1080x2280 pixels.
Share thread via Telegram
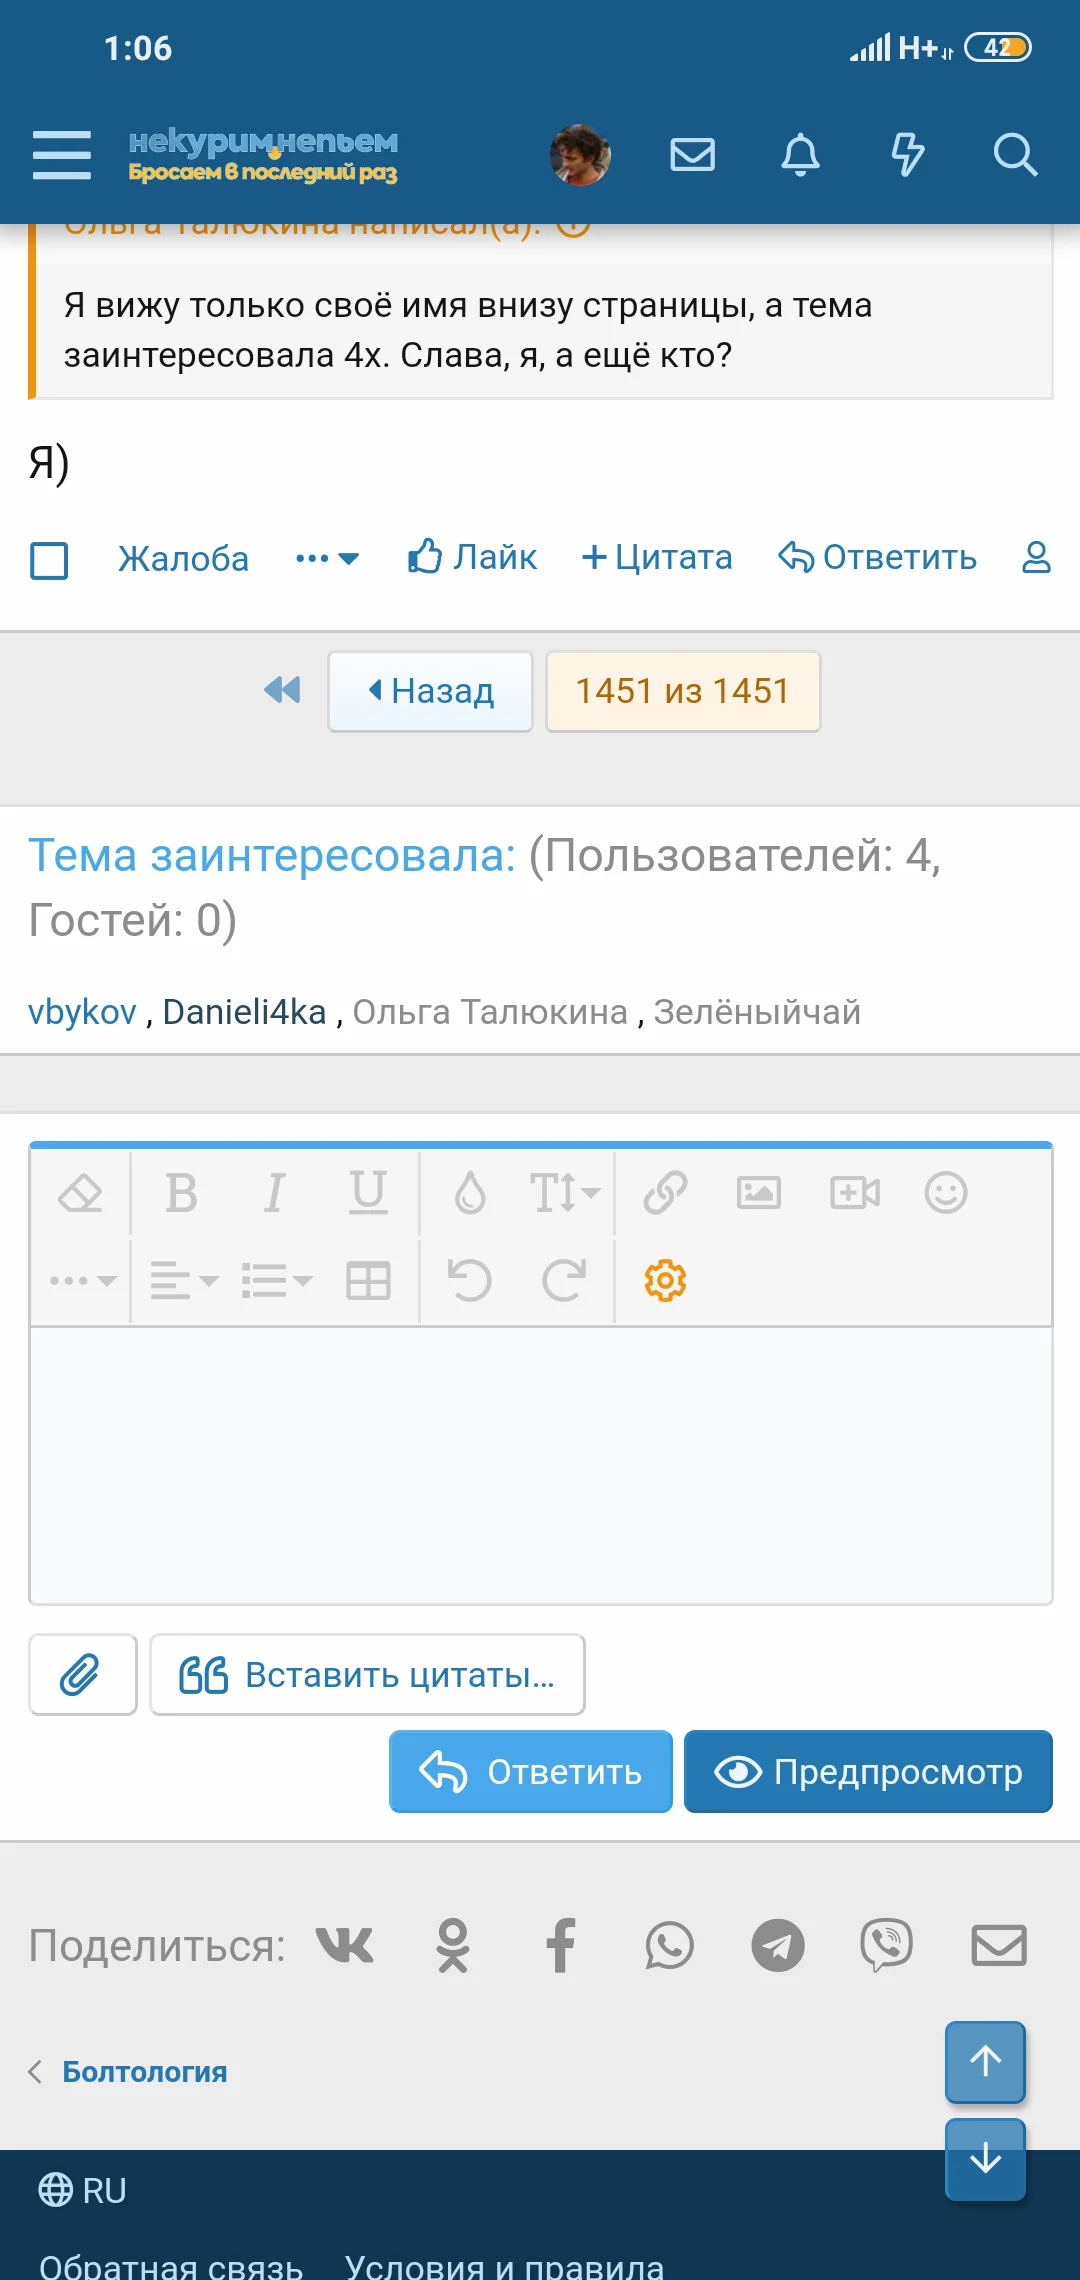click(x=778, y=1945)
